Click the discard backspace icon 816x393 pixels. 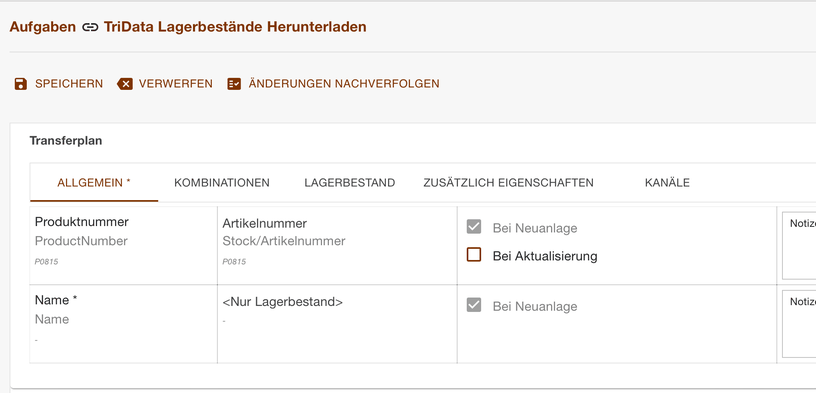click(125, 84)
